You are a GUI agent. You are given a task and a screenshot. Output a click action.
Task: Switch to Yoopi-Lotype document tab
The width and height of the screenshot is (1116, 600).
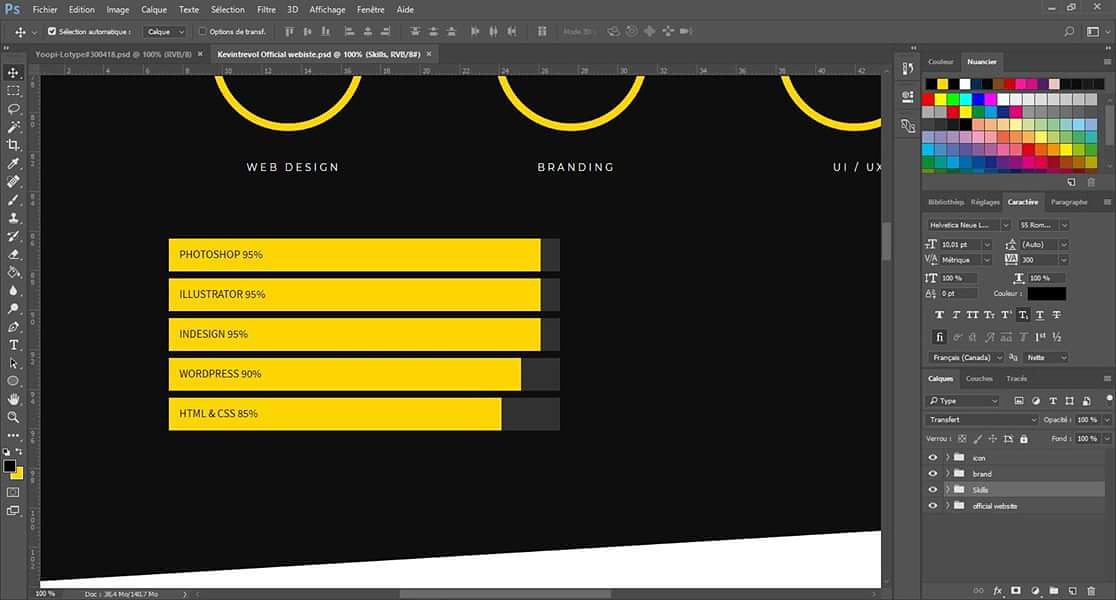[113, 54]
